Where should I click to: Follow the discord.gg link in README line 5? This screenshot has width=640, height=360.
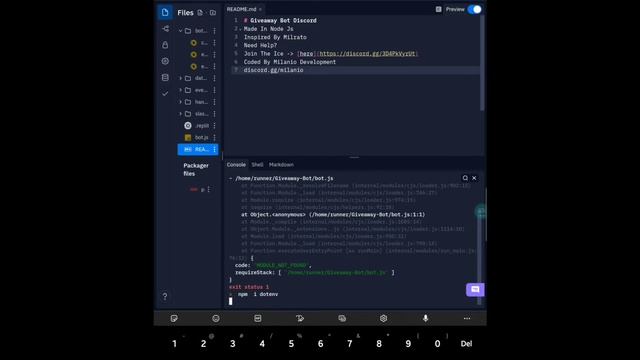pyautogui.click(x=367, y=53)
